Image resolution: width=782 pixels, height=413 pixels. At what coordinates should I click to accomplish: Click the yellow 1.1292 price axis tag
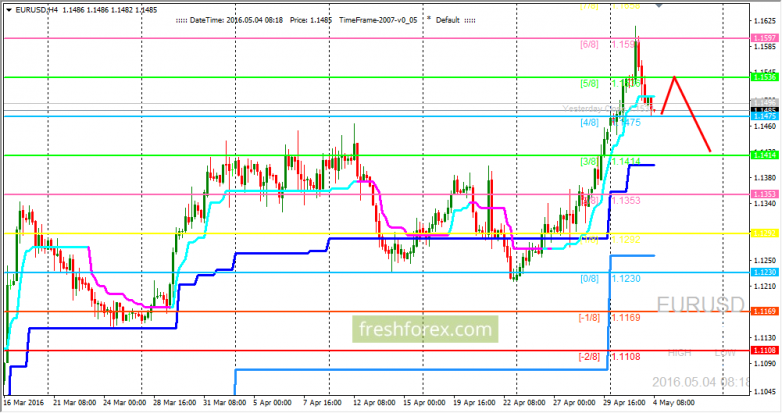coord(764,233)
